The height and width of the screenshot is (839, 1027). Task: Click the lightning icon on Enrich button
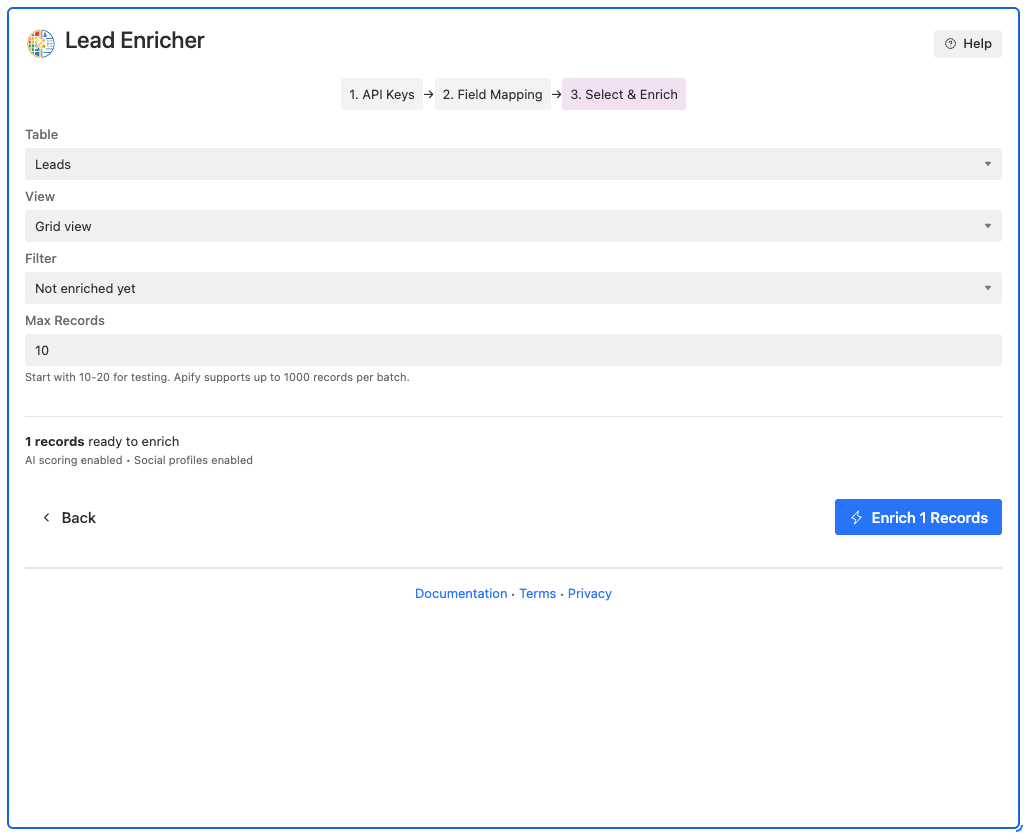857,517
